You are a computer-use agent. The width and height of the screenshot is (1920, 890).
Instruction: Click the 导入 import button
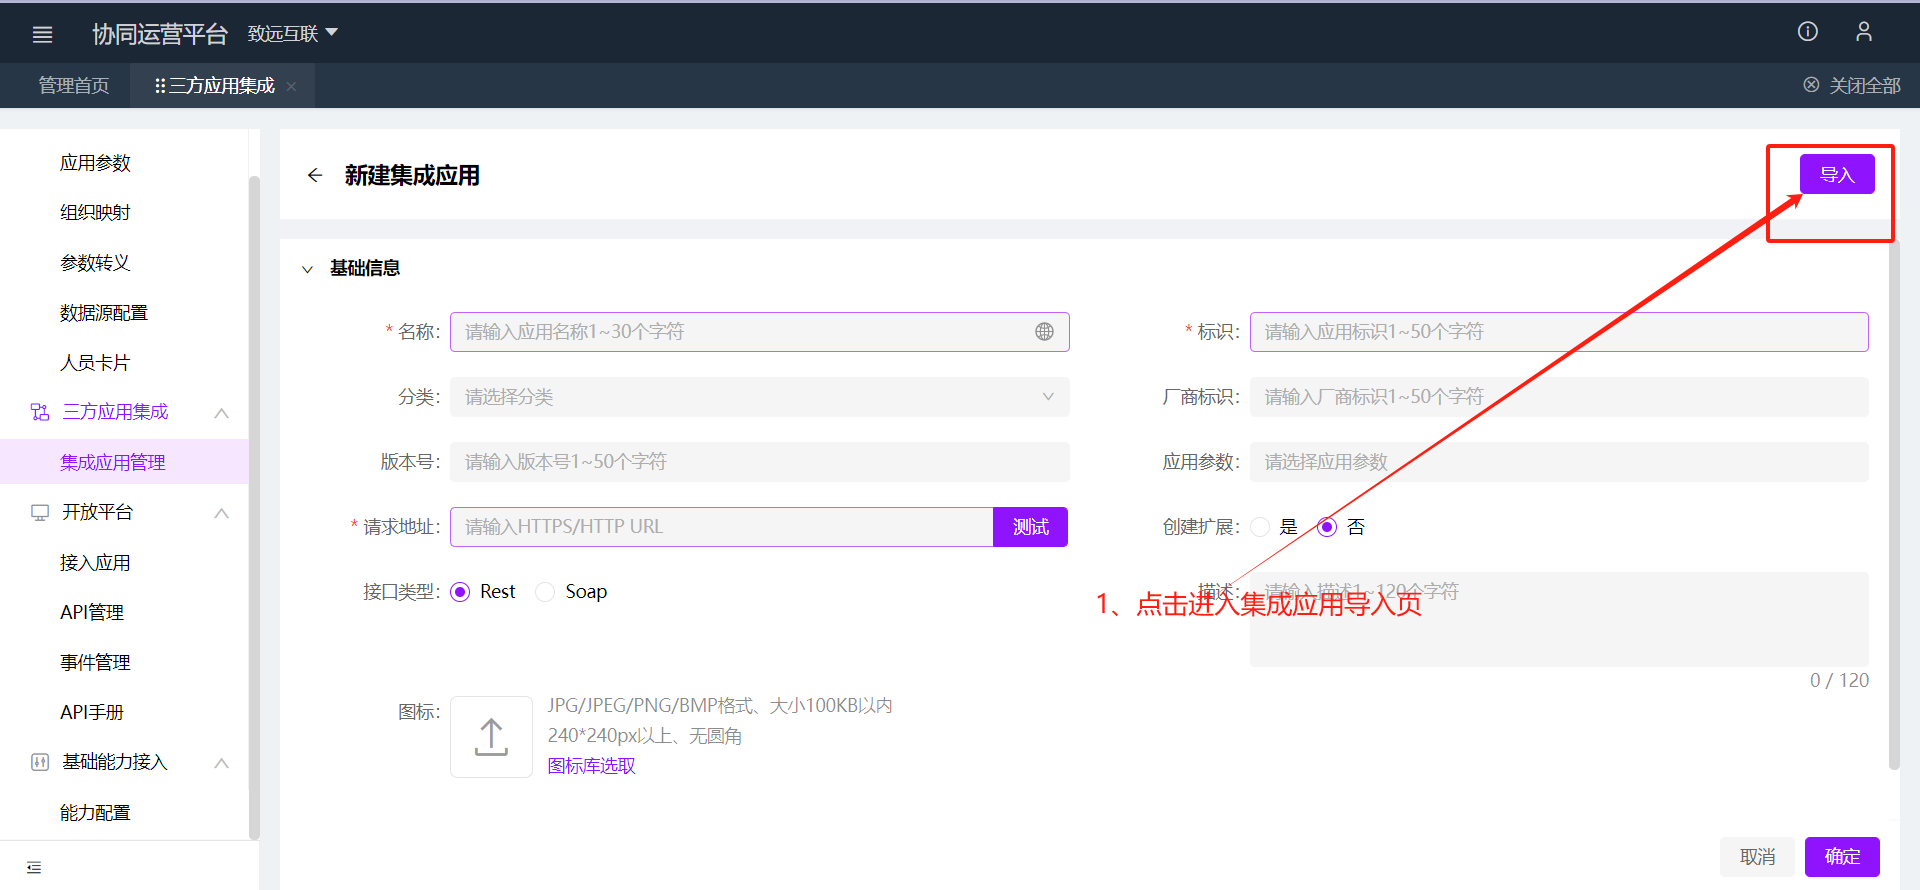click(x=1837, y=175)
